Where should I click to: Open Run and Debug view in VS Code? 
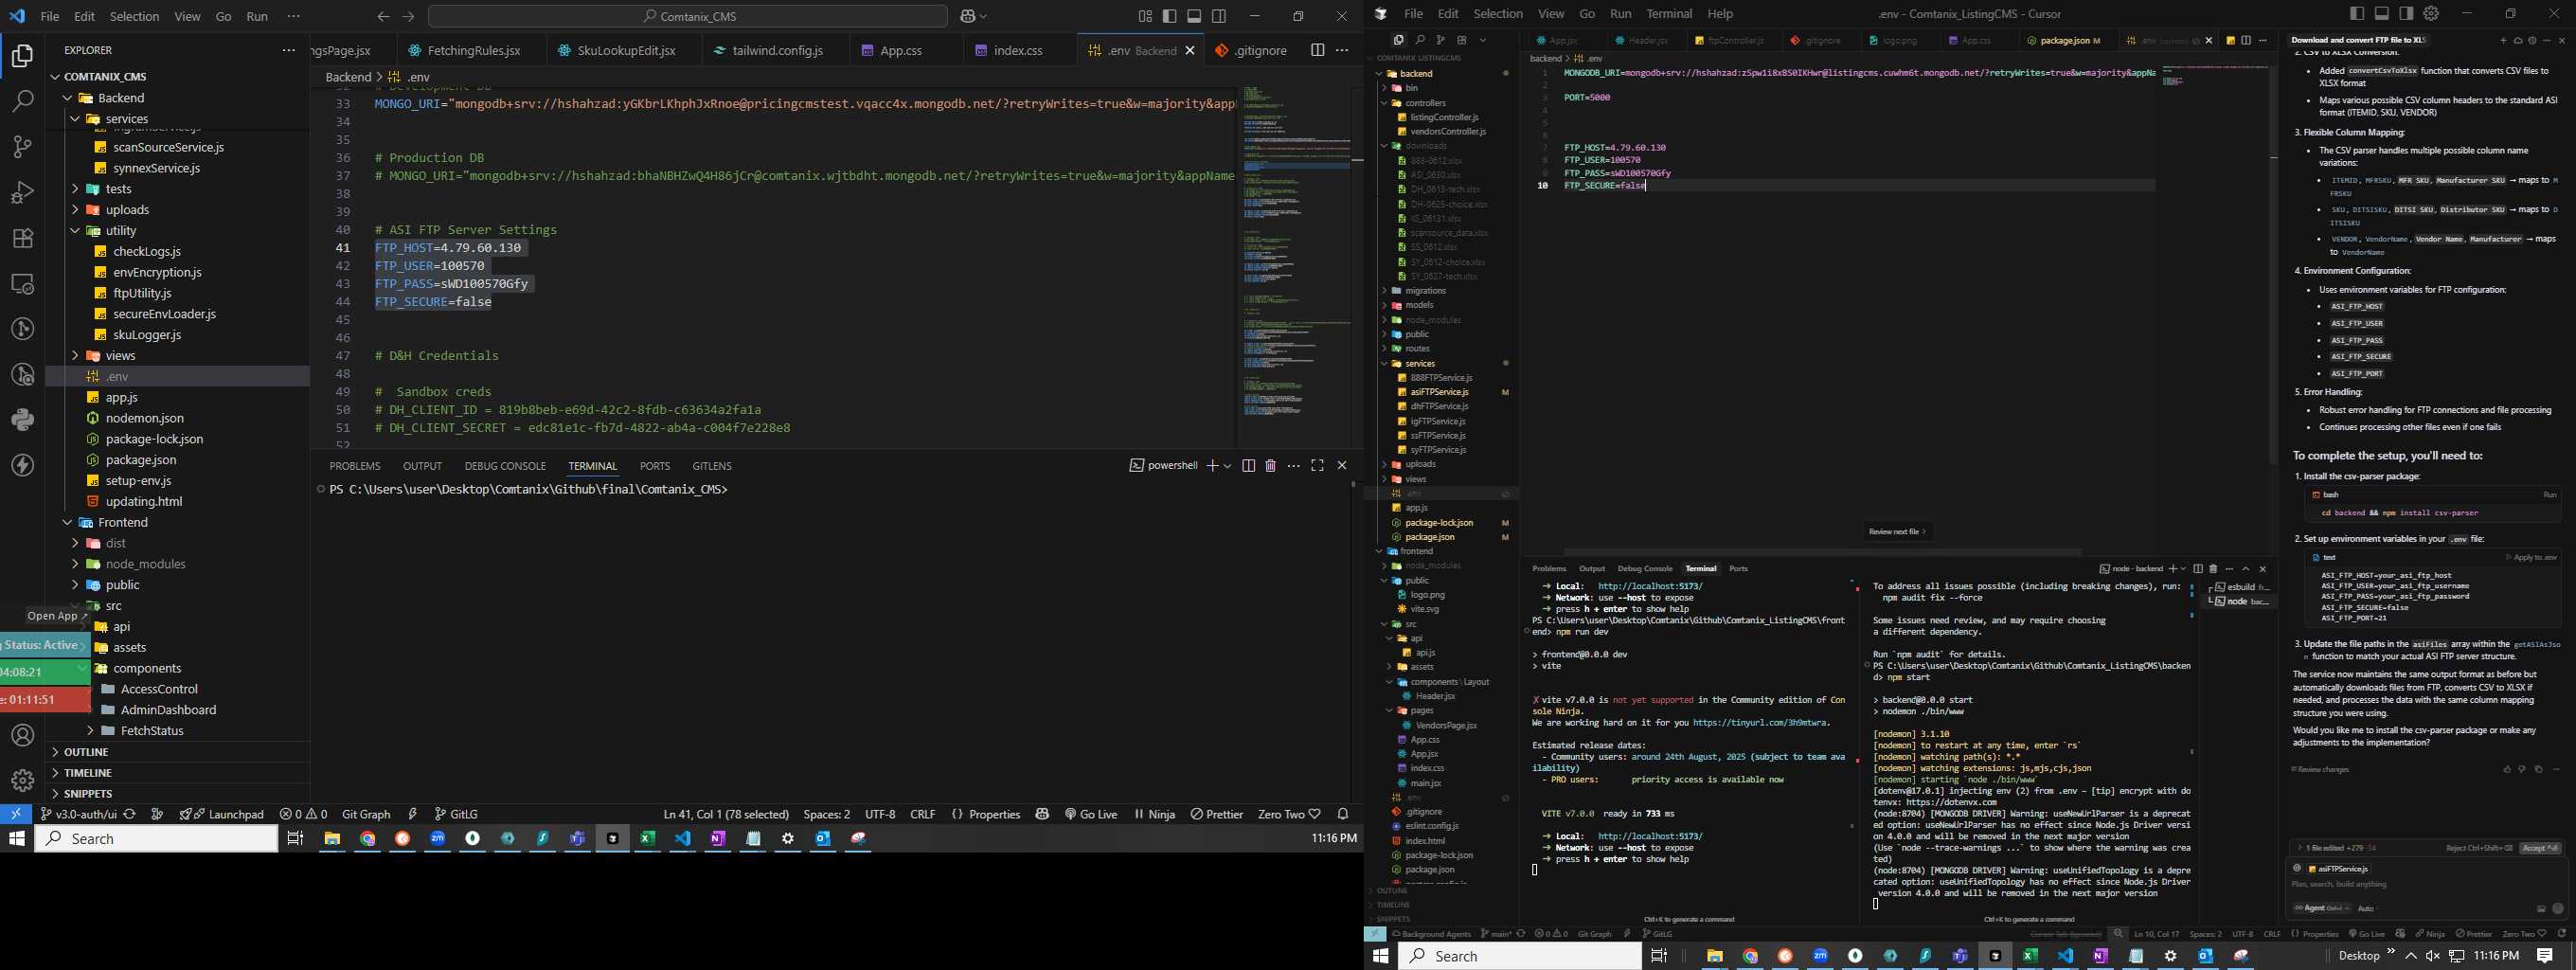click(x=22, y=192)
